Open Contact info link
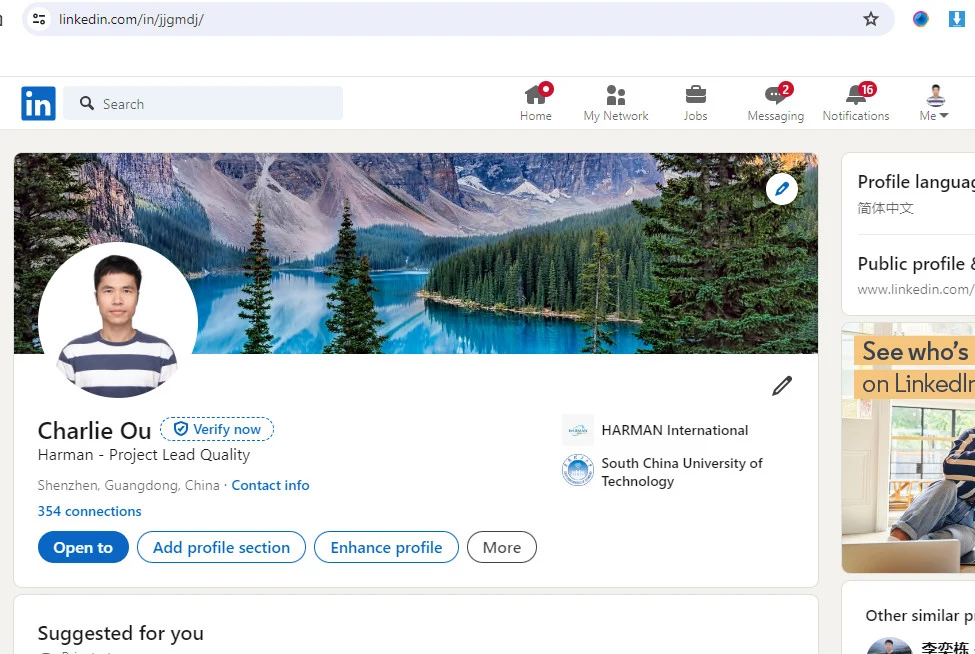 pos(270,485)
